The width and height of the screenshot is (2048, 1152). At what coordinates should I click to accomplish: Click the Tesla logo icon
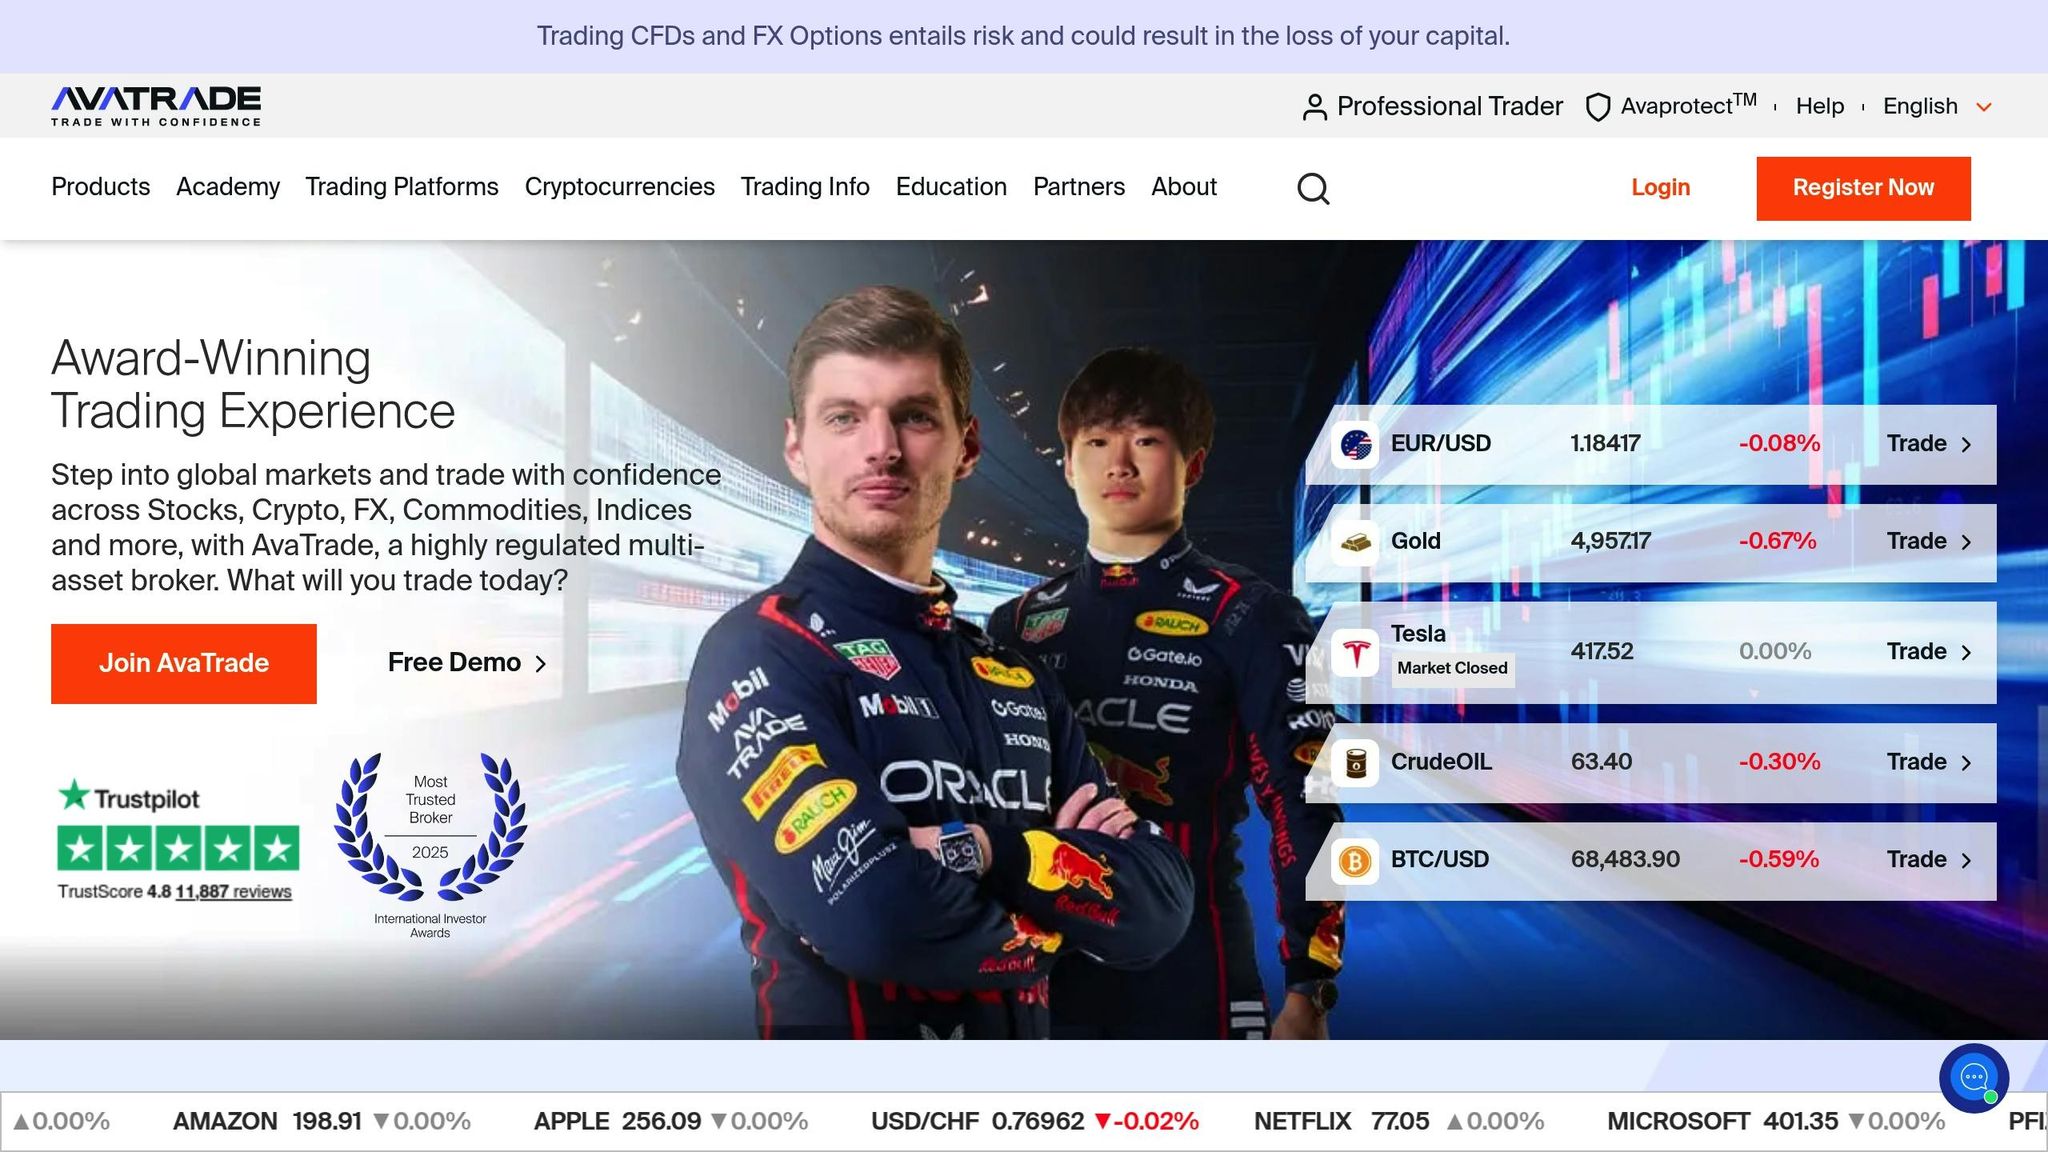(x=1355, y=652)
